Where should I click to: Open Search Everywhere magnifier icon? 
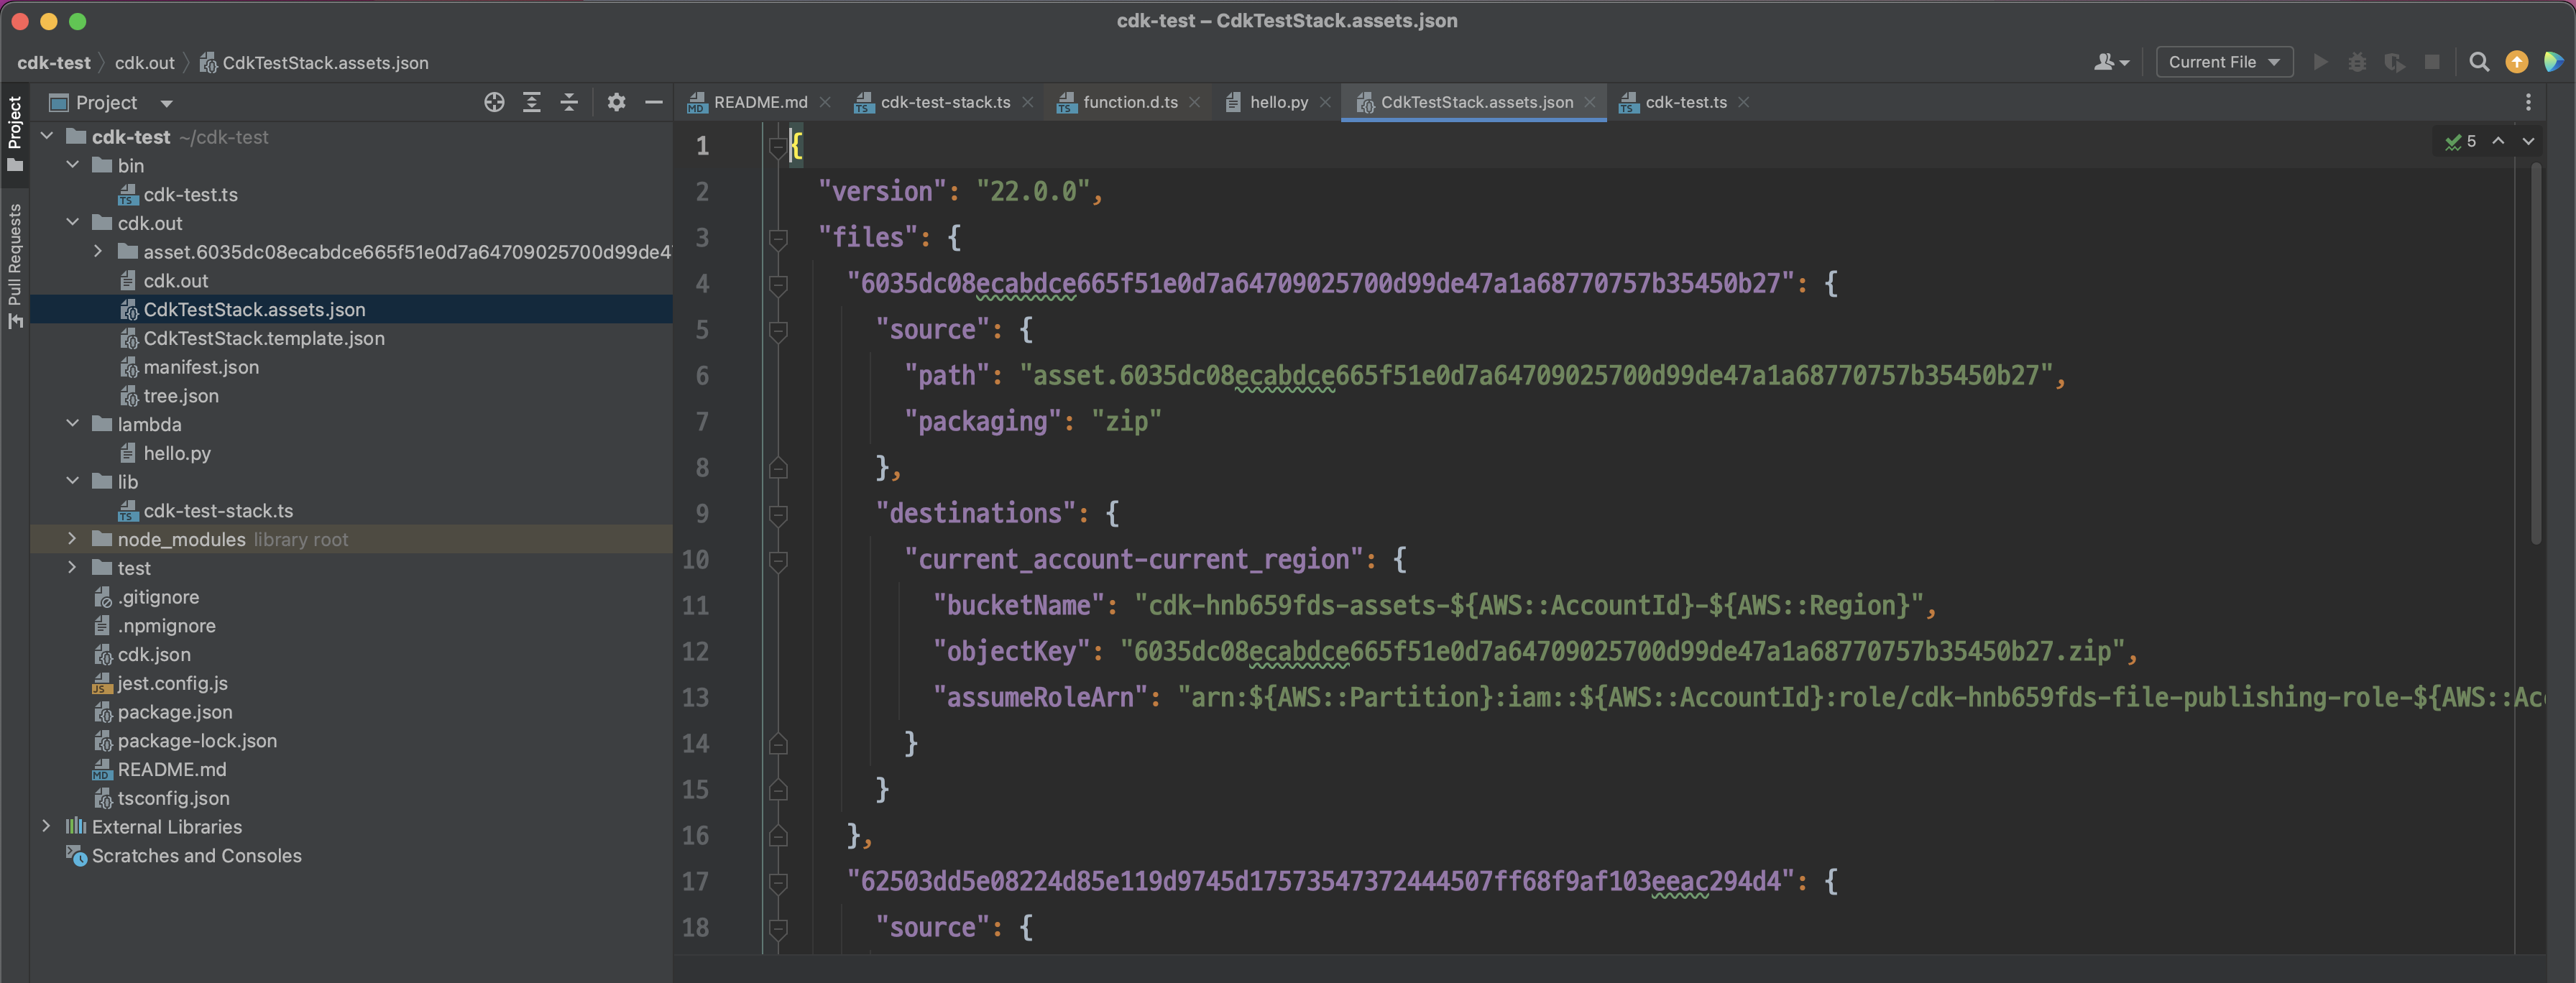pyautogui.click(x=2478, y=62)
